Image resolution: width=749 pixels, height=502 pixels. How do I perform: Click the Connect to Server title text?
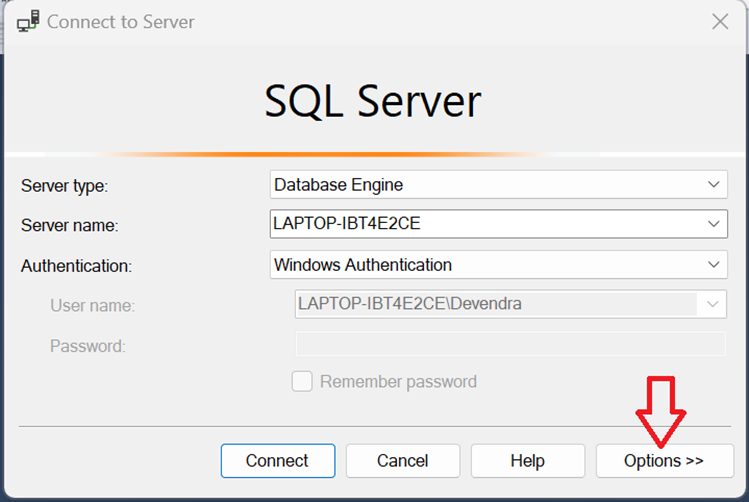[120, 22]
